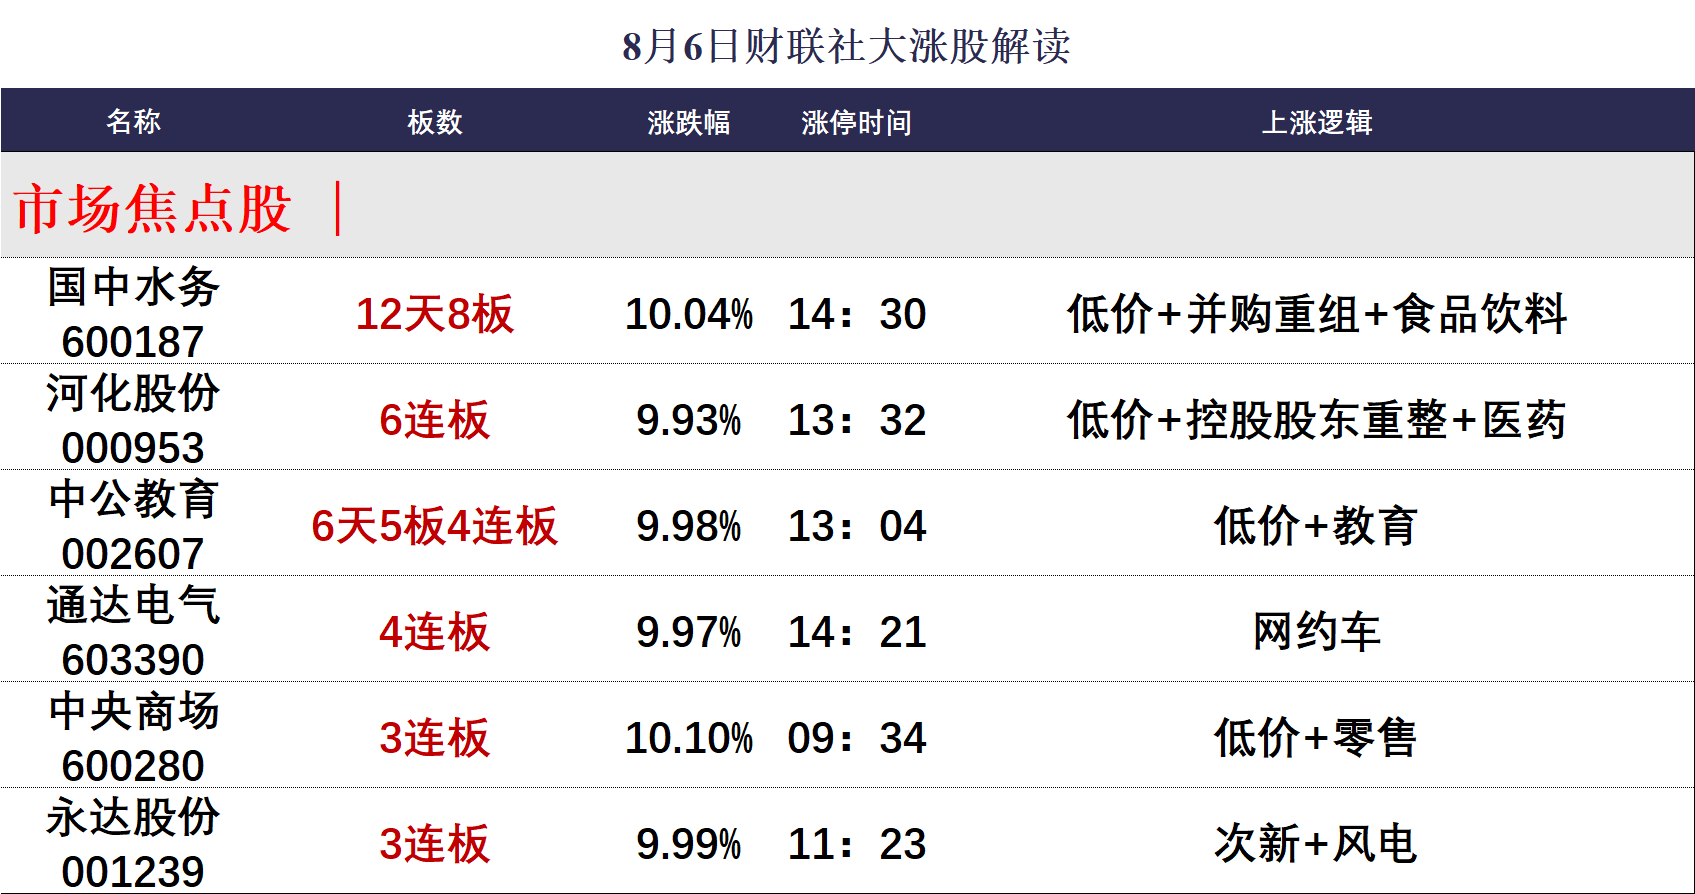The height and width of the screenshot is (894, 1695).
Task: Click the 14:21 limit-up time
Action: point(857,632)
